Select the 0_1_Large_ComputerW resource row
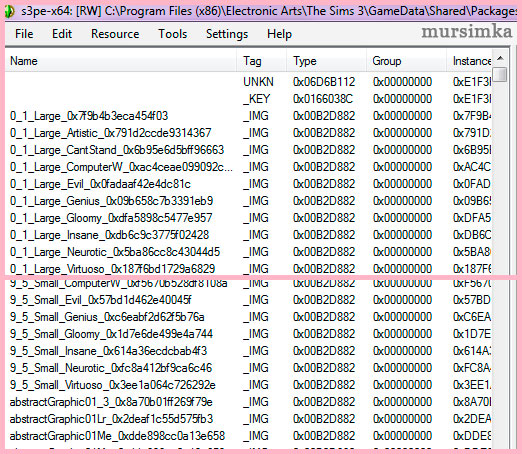The height and width of the screenshot is (454, 522). [248, 167]
